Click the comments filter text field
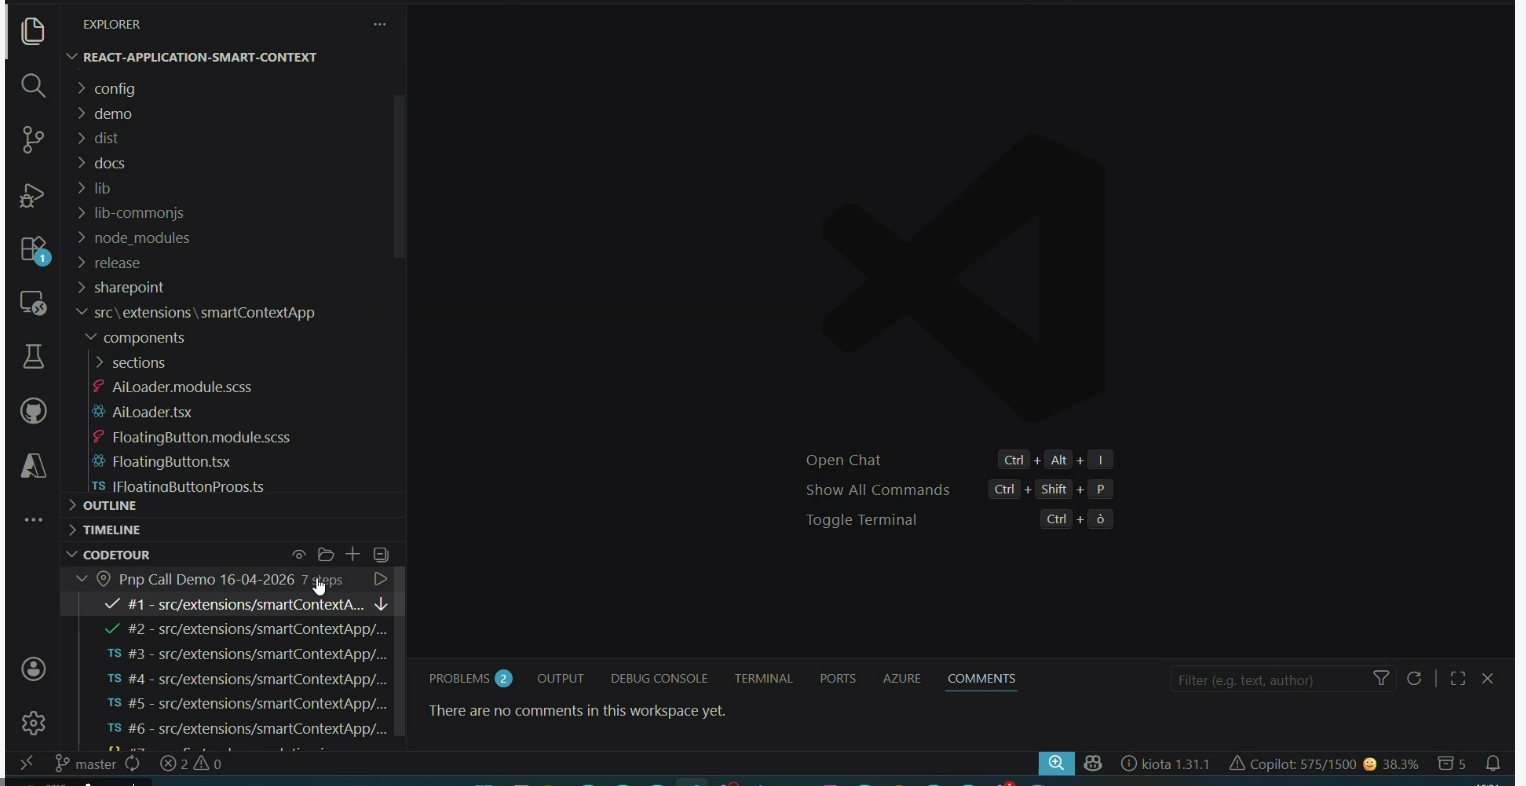 pyautogui.click(x=1268, y=680)
